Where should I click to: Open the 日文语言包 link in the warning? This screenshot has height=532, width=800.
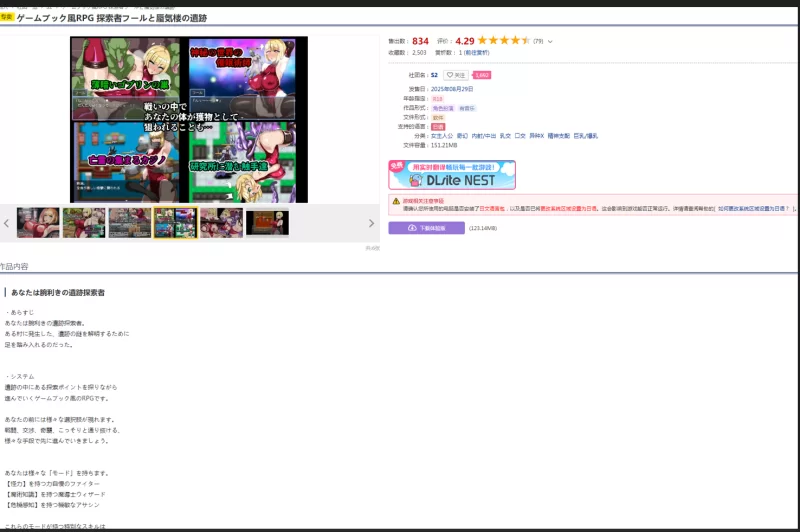click(x=492, y=209)
